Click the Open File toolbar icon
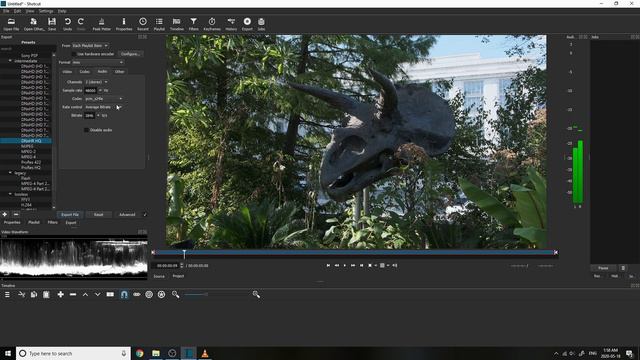Image resolution: width=640 pixels, height=360 pixels. [x=11, y=24]
